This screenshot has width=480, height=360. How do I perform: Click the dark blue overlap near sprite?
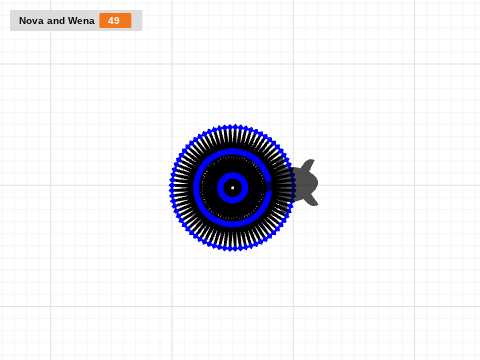(x=269, y=186)
